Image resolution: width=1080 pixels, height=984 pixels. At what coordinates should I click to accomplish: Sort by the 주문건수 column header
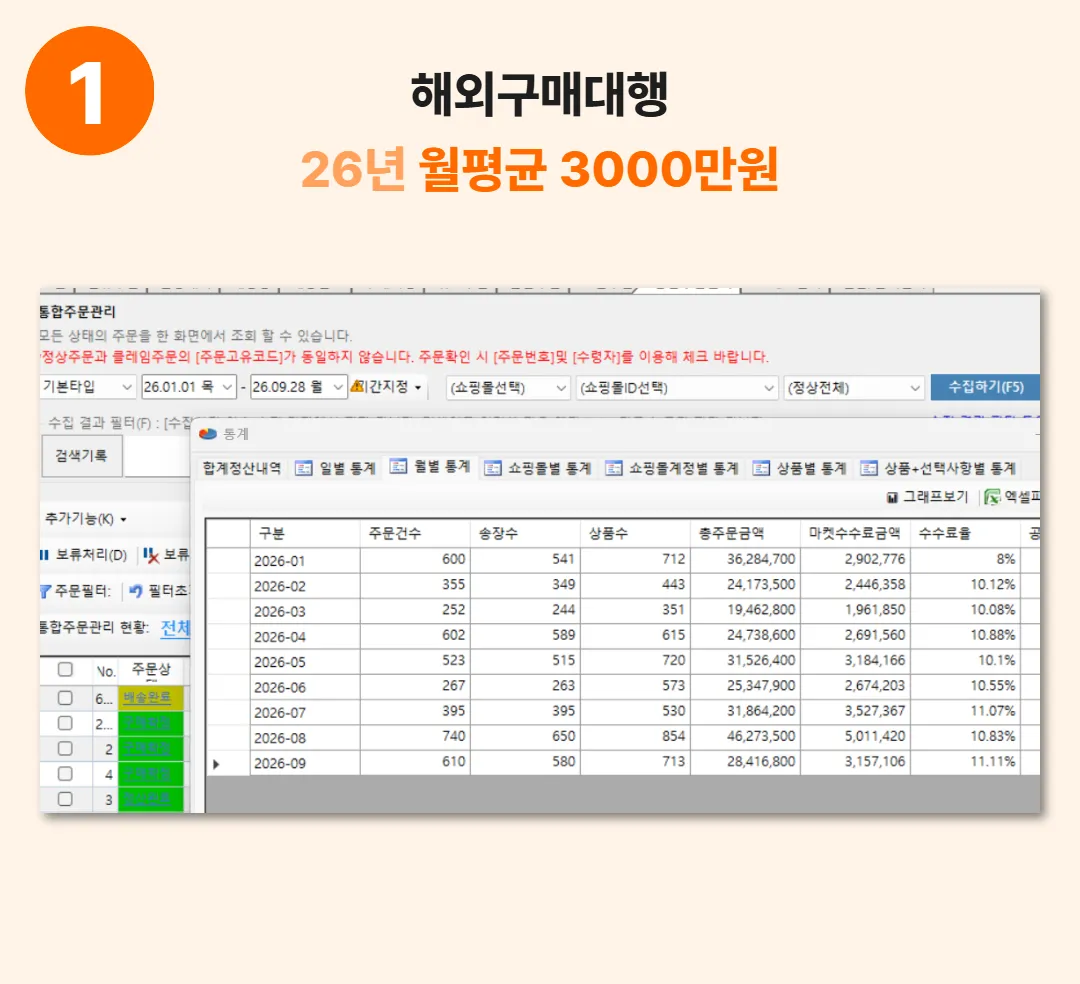pyautogui.click(x=415, y=534)
